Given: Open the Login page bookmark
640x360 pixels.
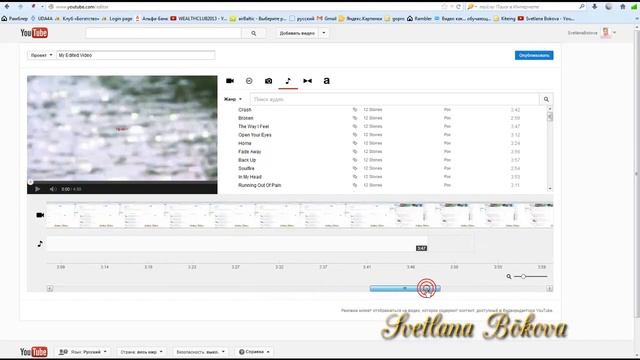Looking at the screenshot, I should tap(118, 18).
